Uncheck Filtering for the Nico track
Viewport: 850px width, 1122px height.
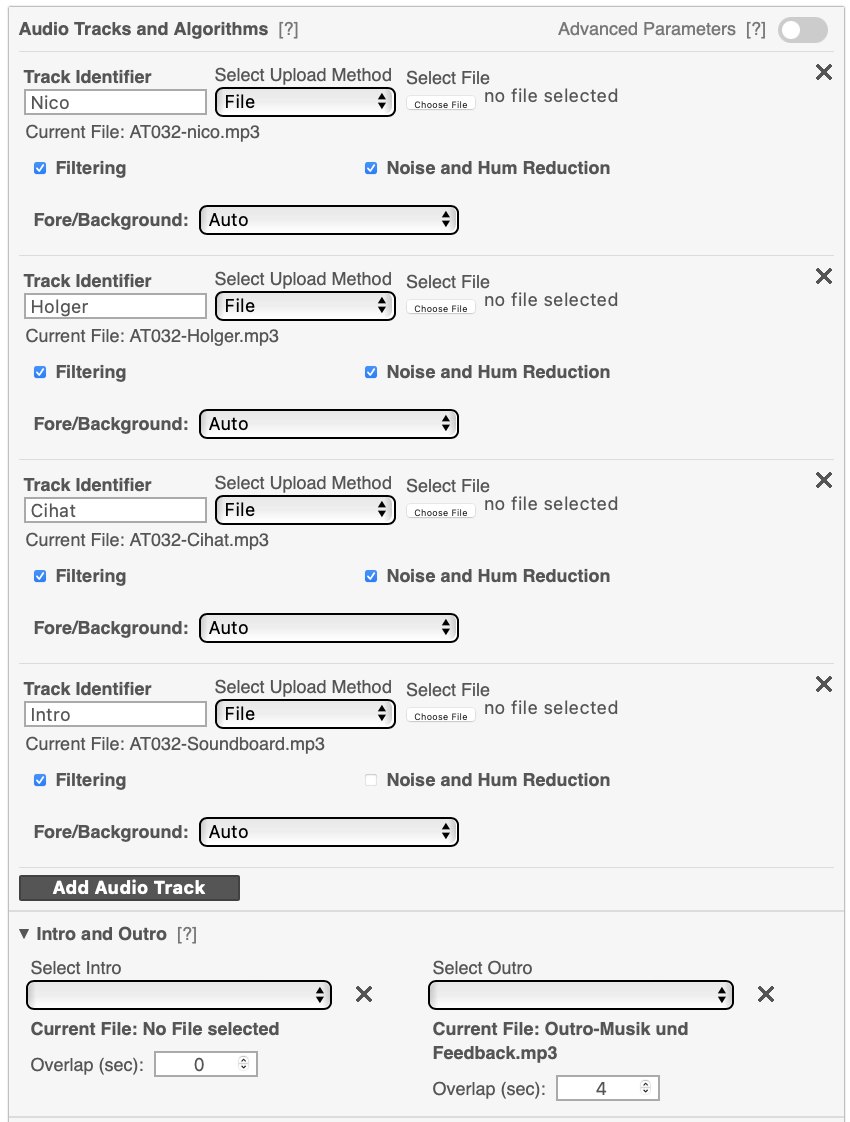(x=40, y=168)
